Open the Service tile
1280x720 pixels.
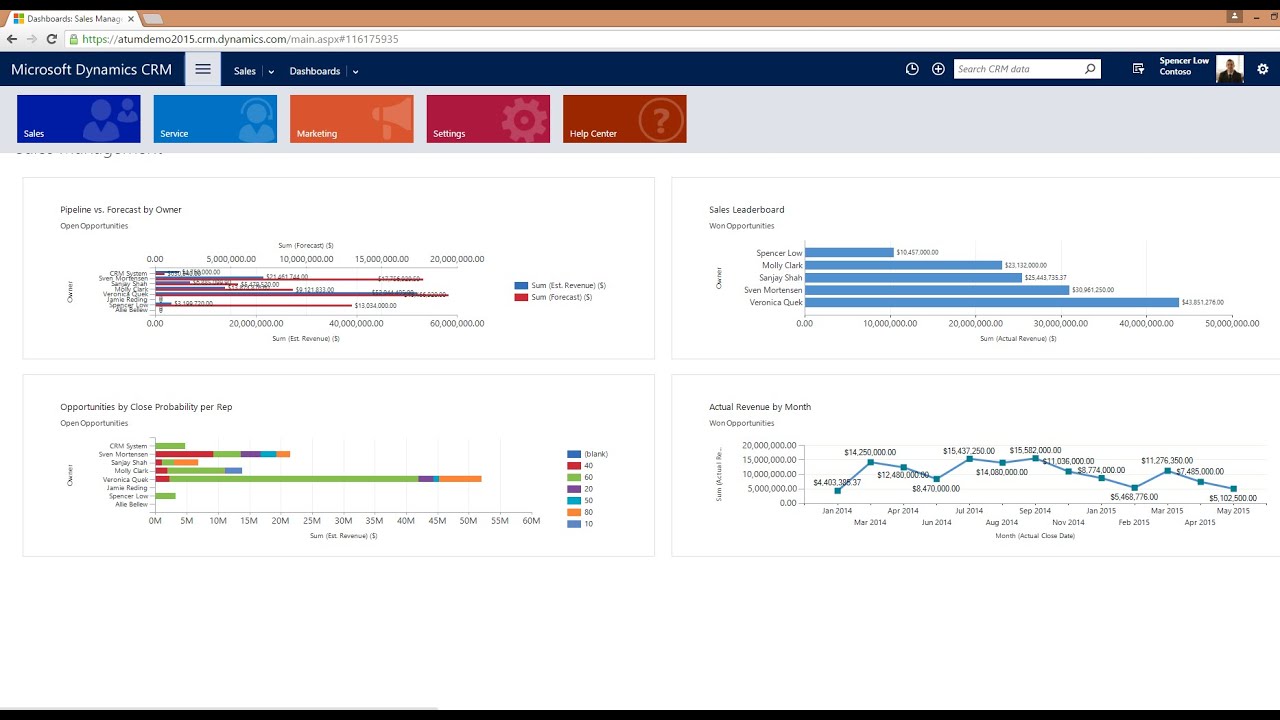pyautogui.click(x=215, y=119)
